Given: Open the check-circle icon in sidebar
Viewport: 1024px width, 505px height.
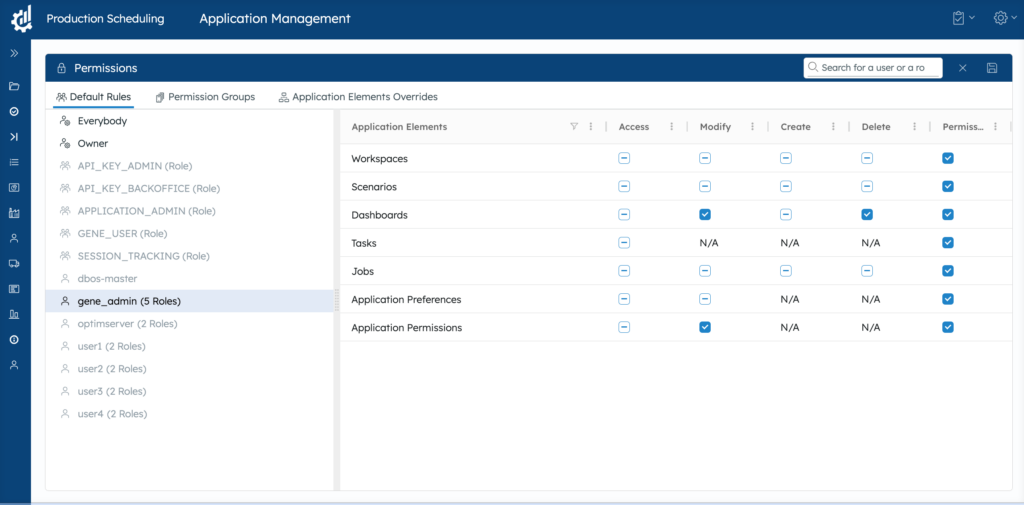Looking at the screenshot, I should [x=14, y=112].
